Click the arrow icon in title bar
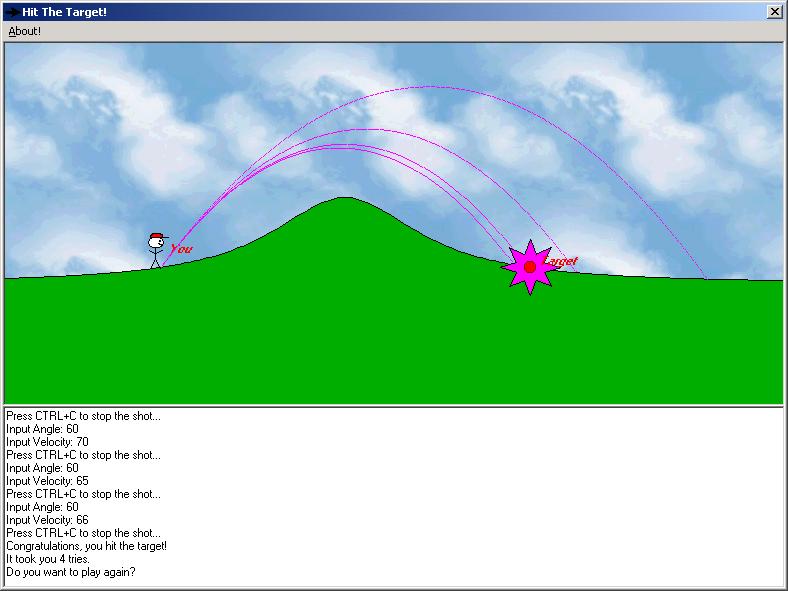This screenshot has width=788, height=591. tap(13, 12)
